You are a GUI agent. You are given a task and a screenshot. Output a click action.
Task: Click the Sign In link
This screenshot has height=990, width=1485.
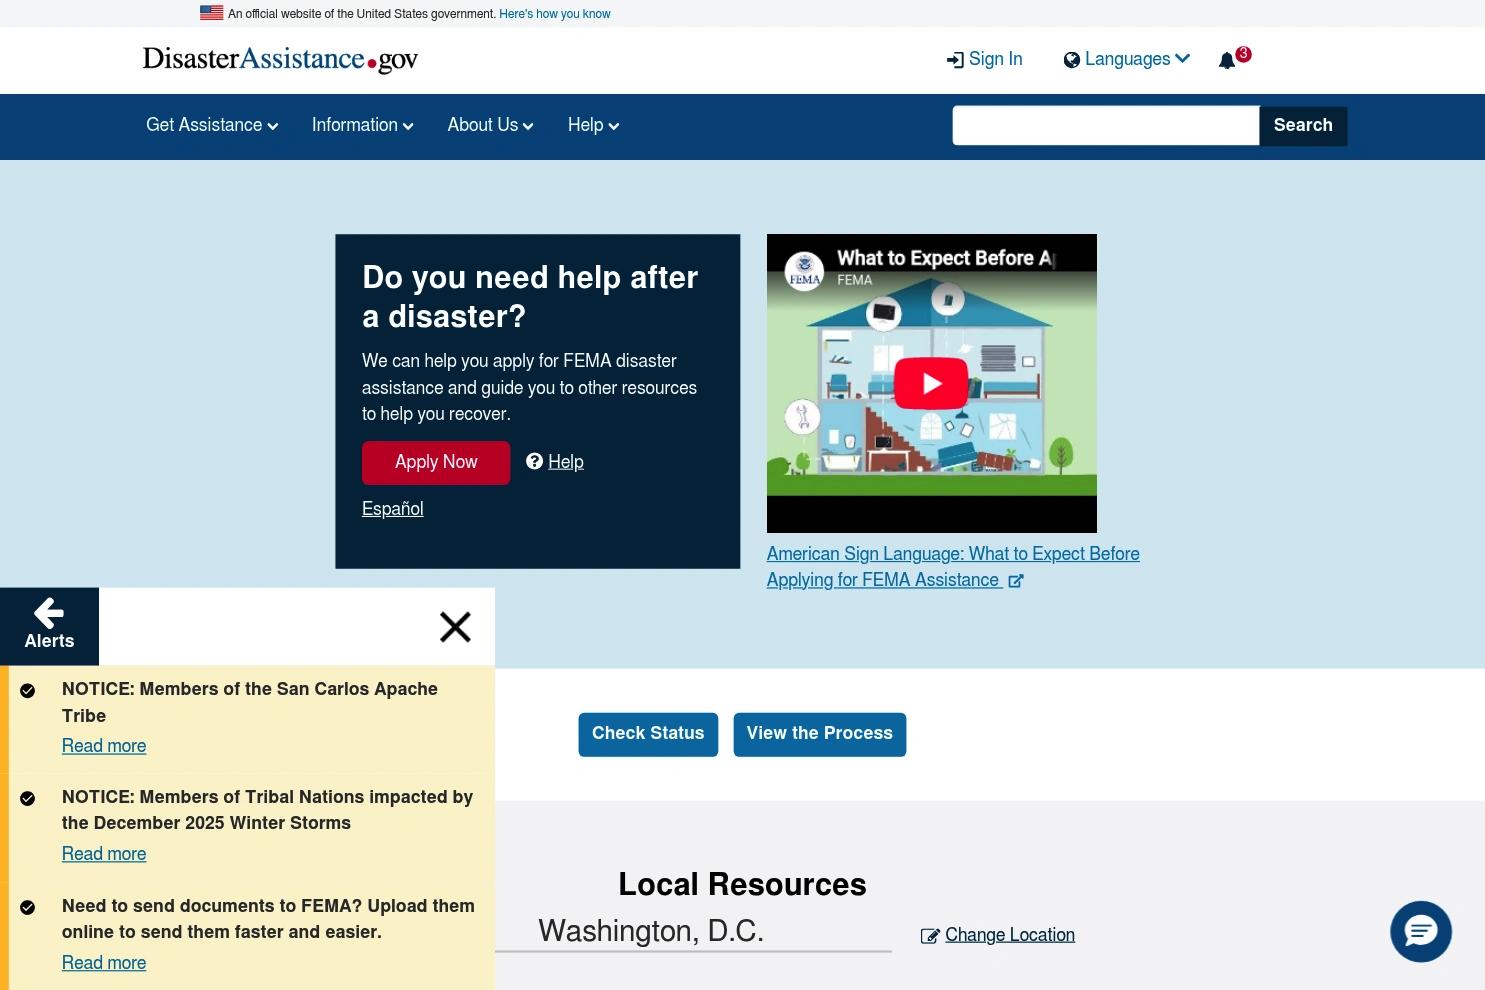click(995, 59)
